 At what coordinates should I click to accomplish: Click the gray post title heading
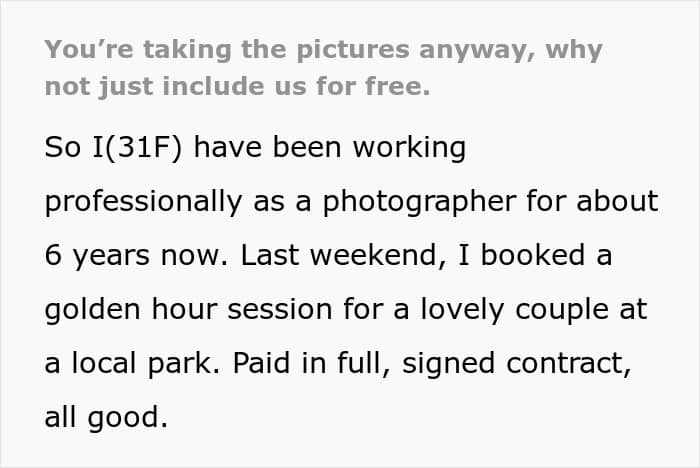point(324,68)
